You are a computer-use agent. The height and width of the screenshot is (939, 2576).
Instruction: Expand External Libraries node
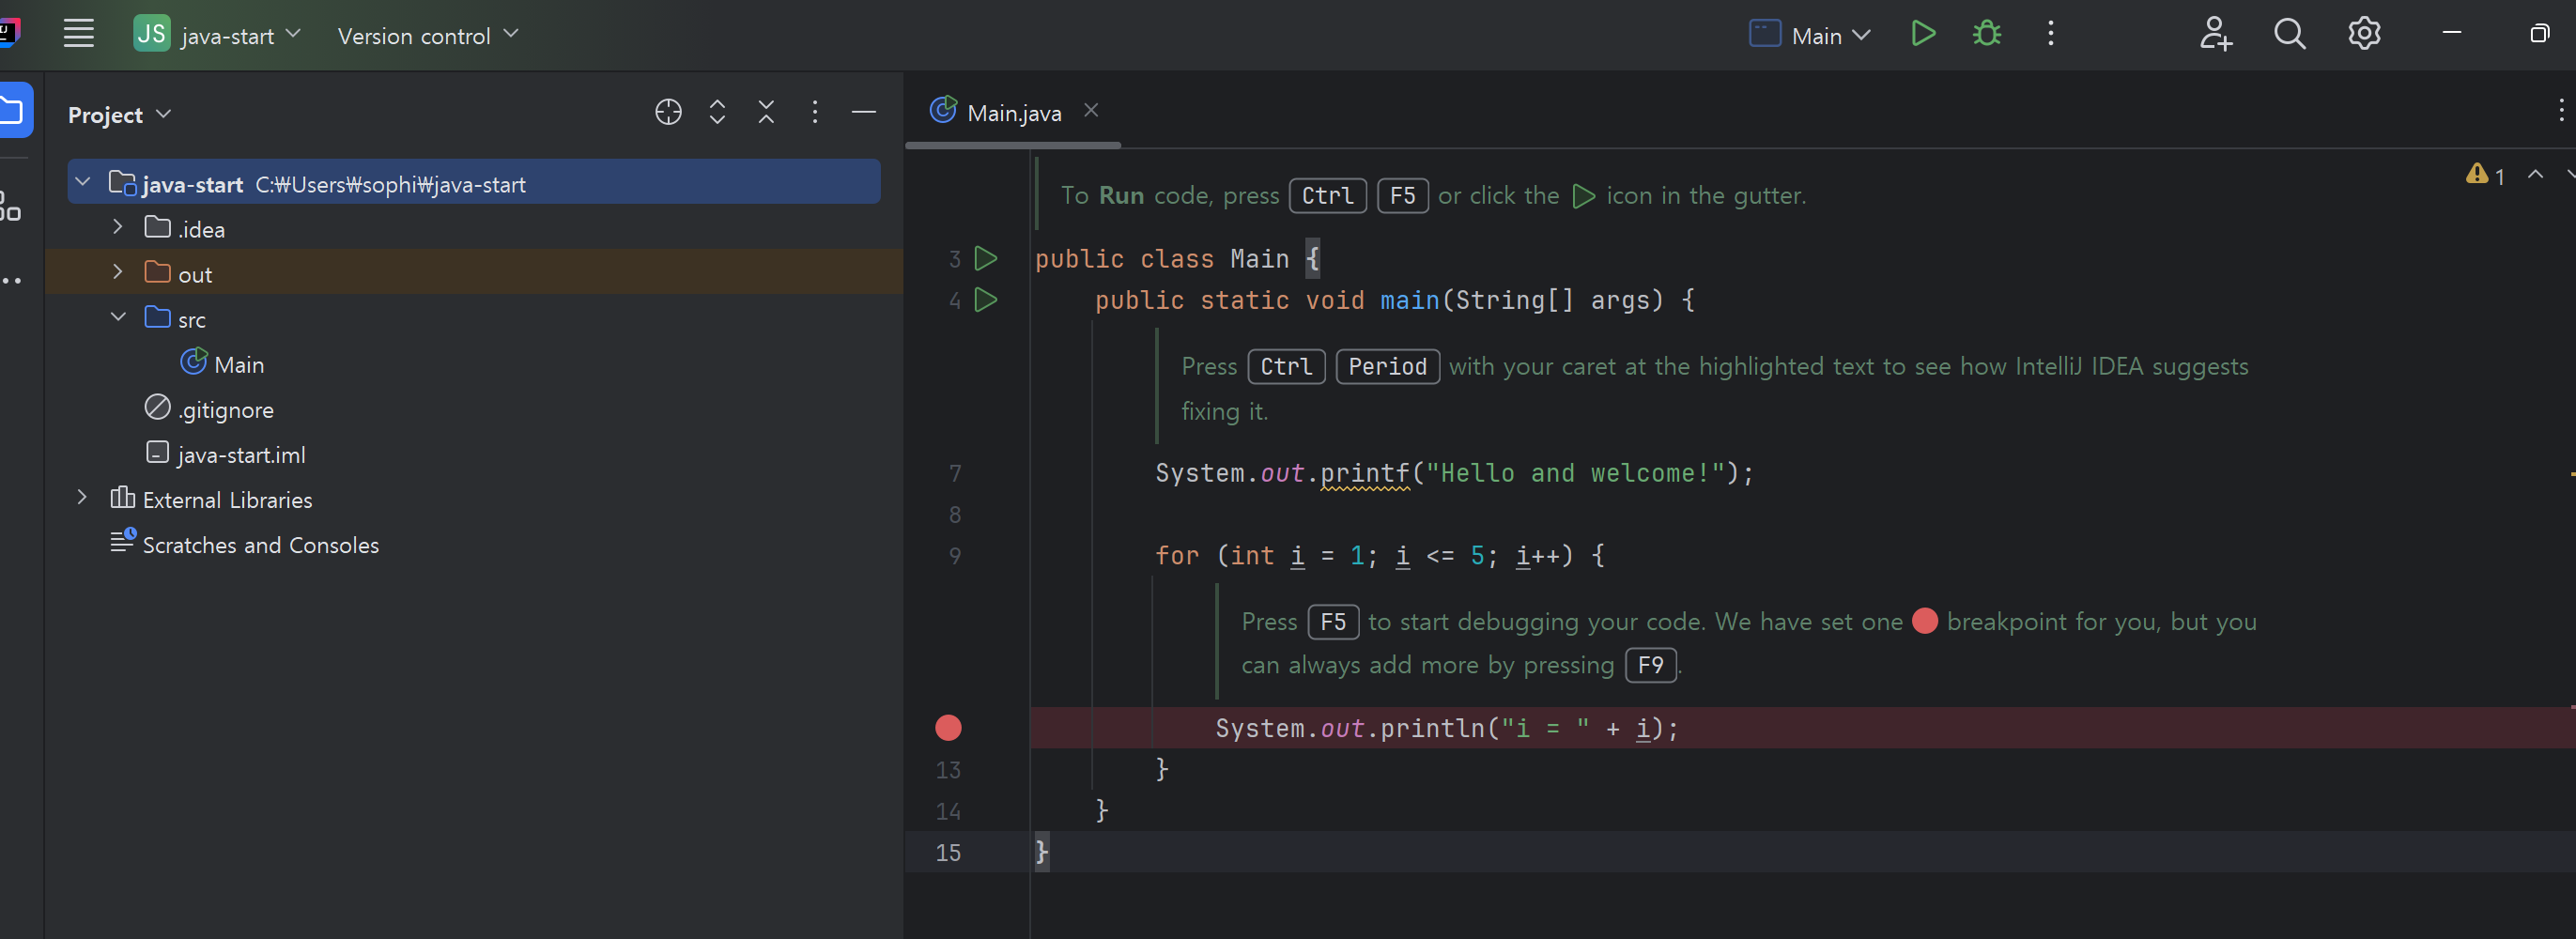83,498
